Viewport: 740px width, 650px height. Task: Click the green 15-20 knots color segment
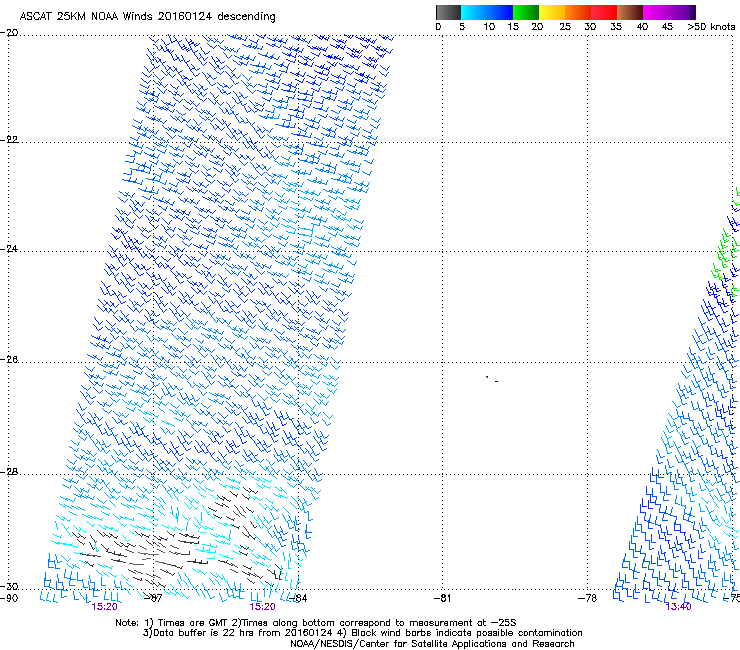coord(525,12)
